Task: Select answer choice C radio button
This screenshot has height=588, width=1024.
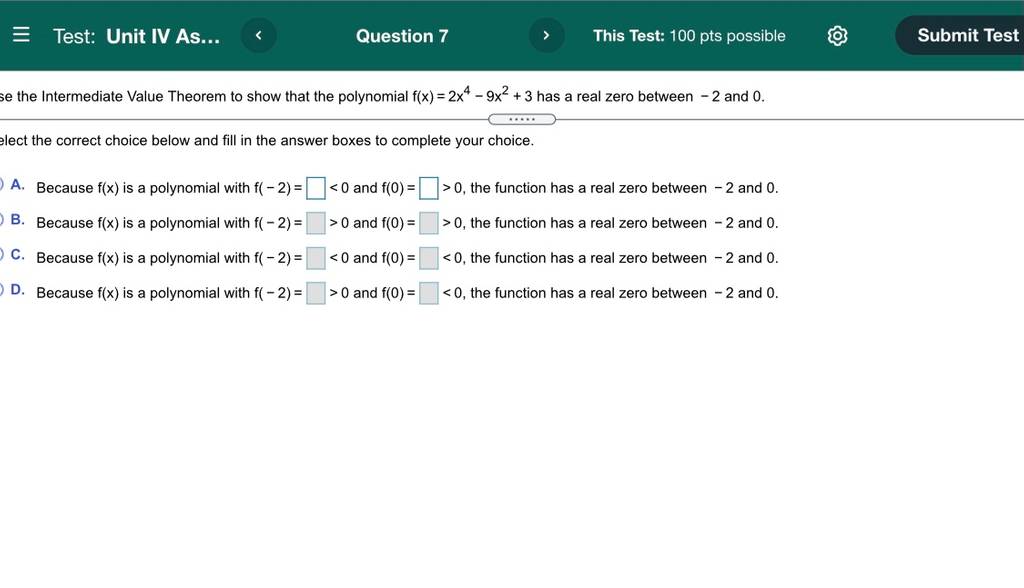Action: pos(1,254)
